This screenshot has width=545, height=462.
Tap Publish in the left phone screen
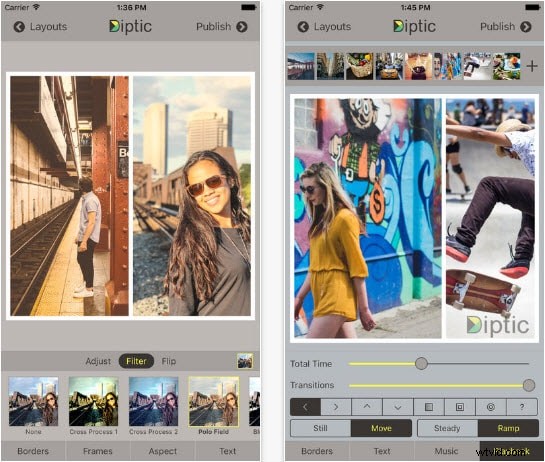222,27
